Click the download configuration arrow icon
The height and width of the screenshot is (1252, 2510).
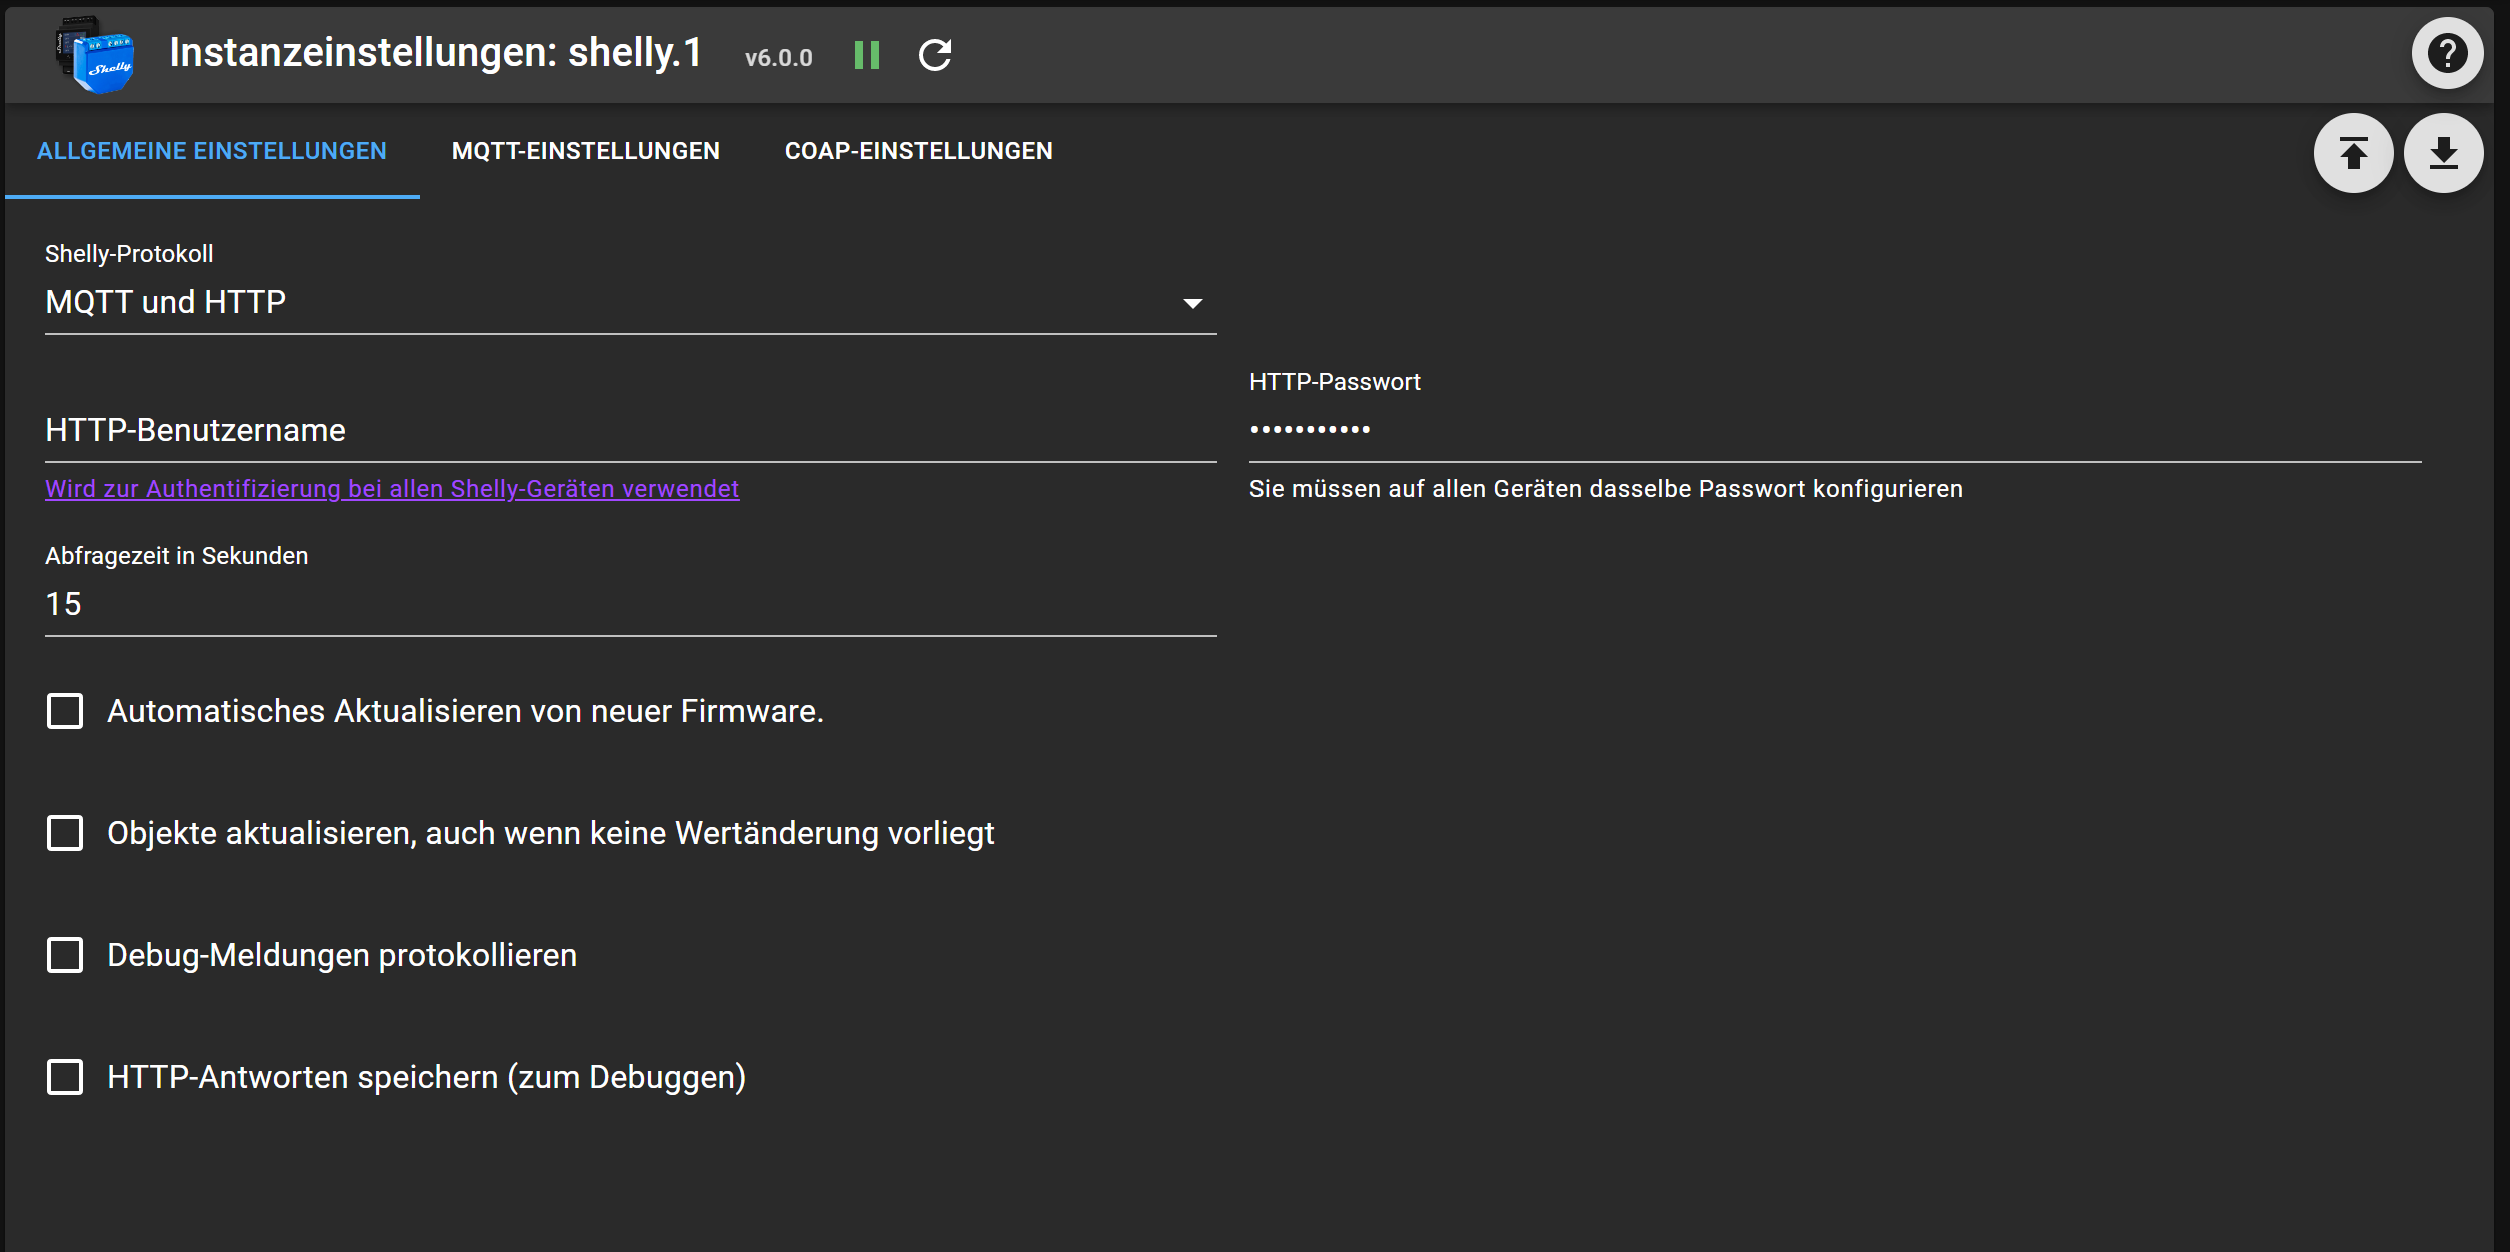tap(2443, 154)
